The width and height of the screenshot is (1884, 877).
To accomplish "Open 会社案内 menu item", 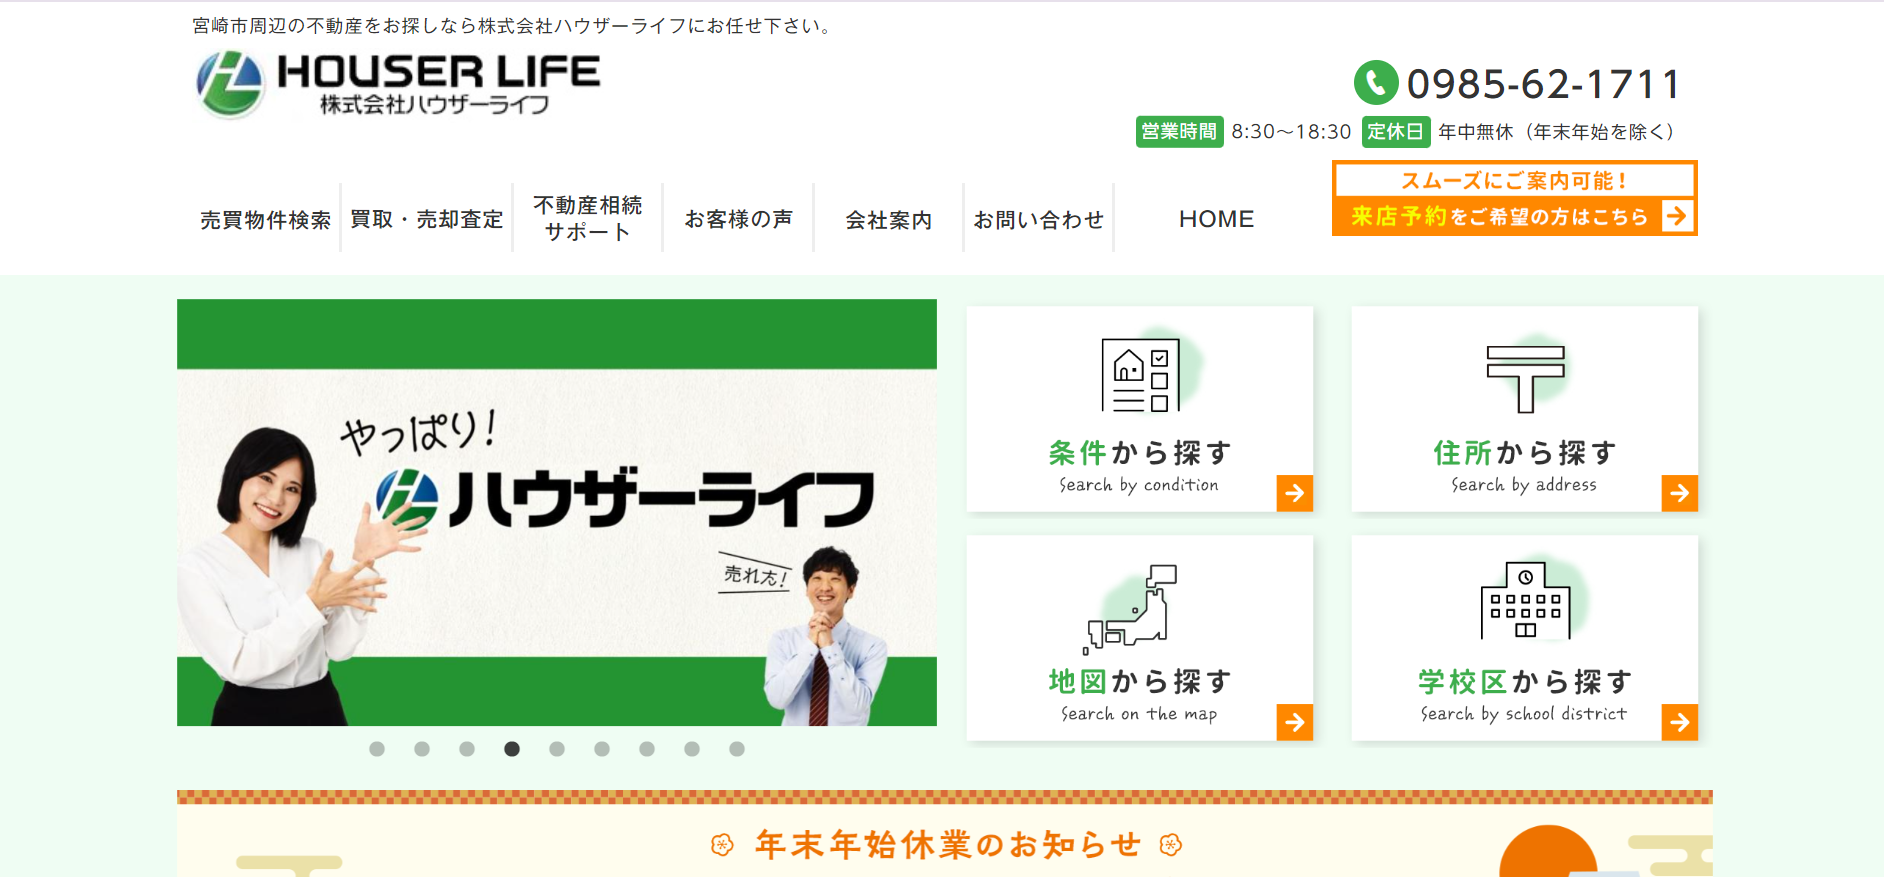I will pos(888,220).
